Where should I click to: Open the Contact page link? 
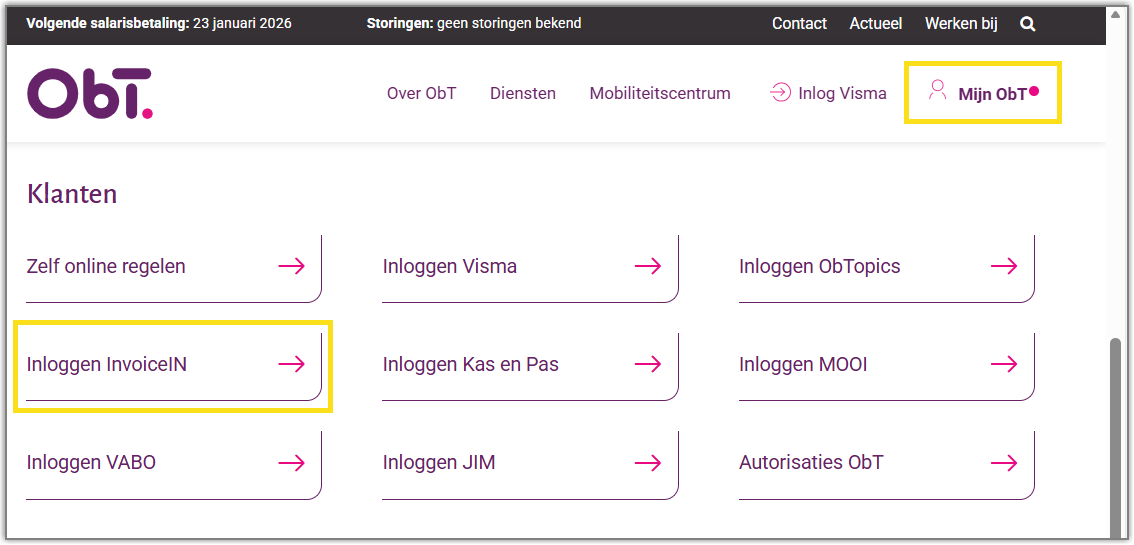[x=799, y=23]
